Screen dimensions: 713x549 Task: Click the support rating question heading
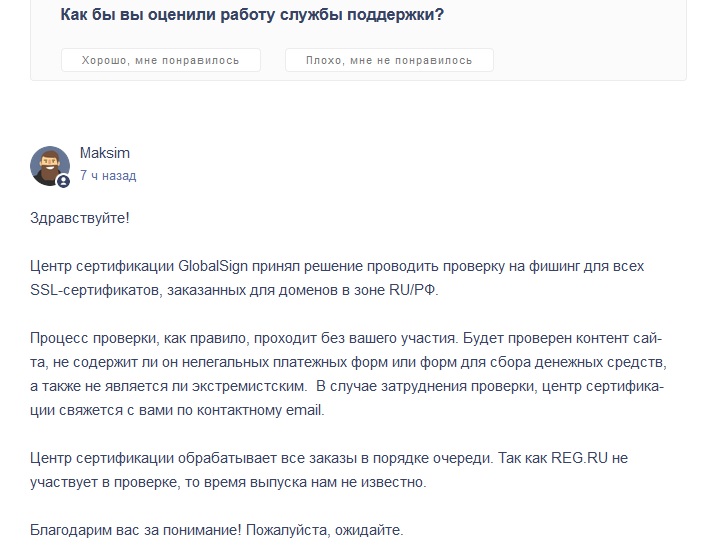[252, 15]
